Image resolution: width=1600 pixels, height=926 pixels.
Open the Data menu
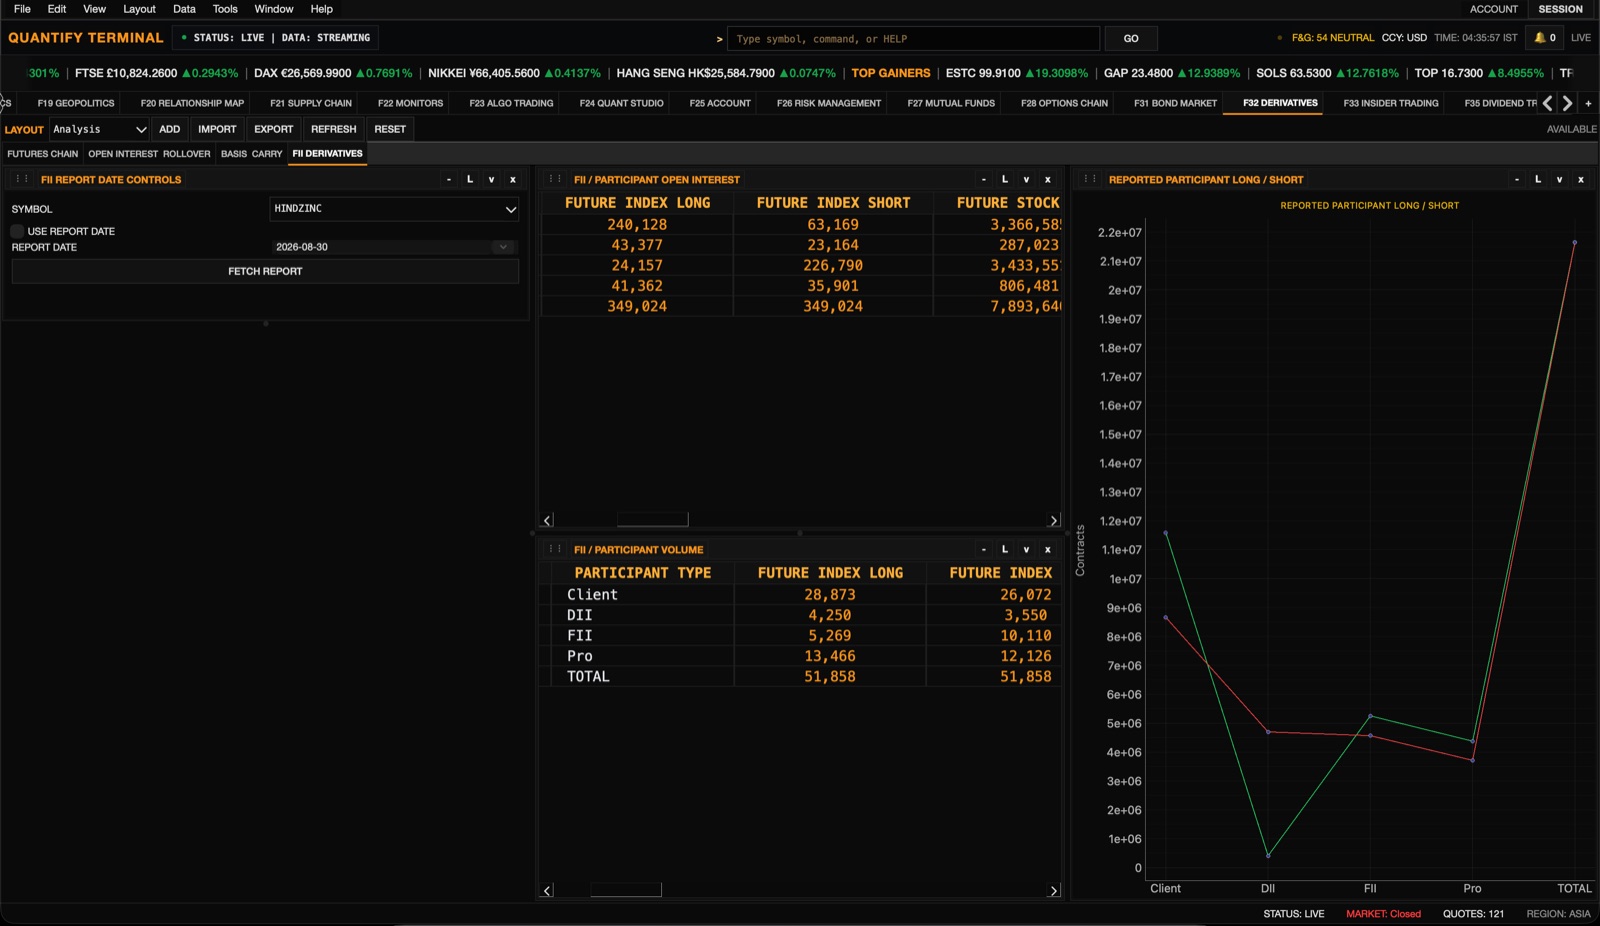[184, 9]
